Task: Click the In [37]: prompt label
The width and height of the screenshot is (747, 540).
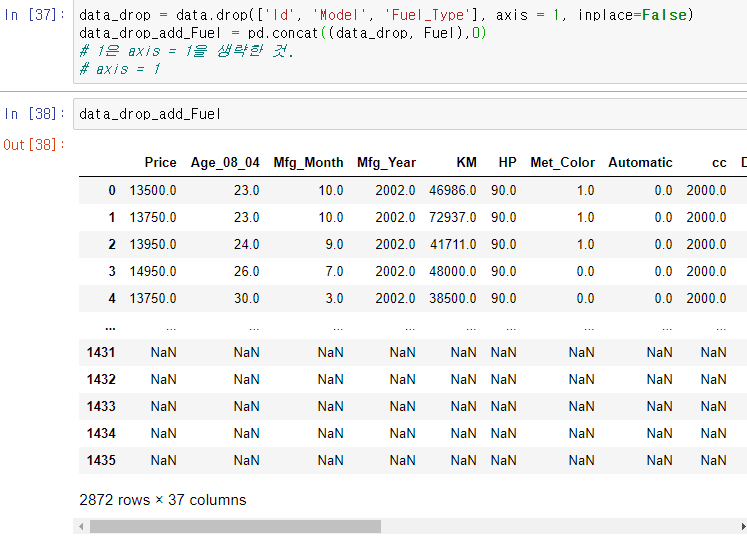Action: point(34,15)
